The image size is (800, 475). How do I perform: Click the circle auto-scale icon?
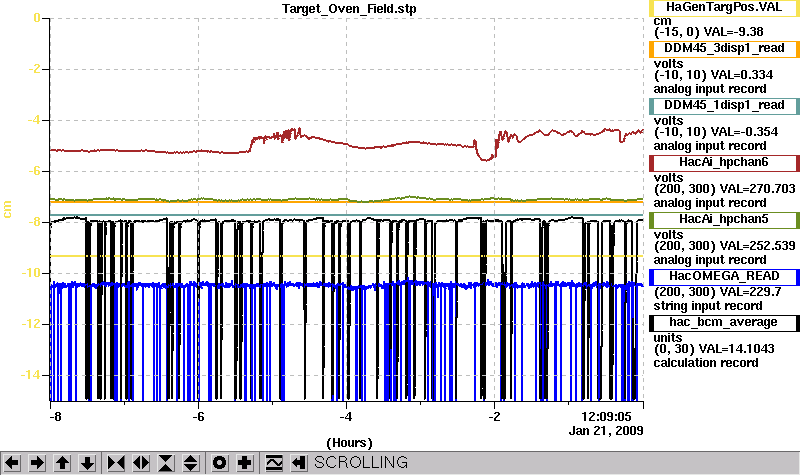(x=219, y=463)
